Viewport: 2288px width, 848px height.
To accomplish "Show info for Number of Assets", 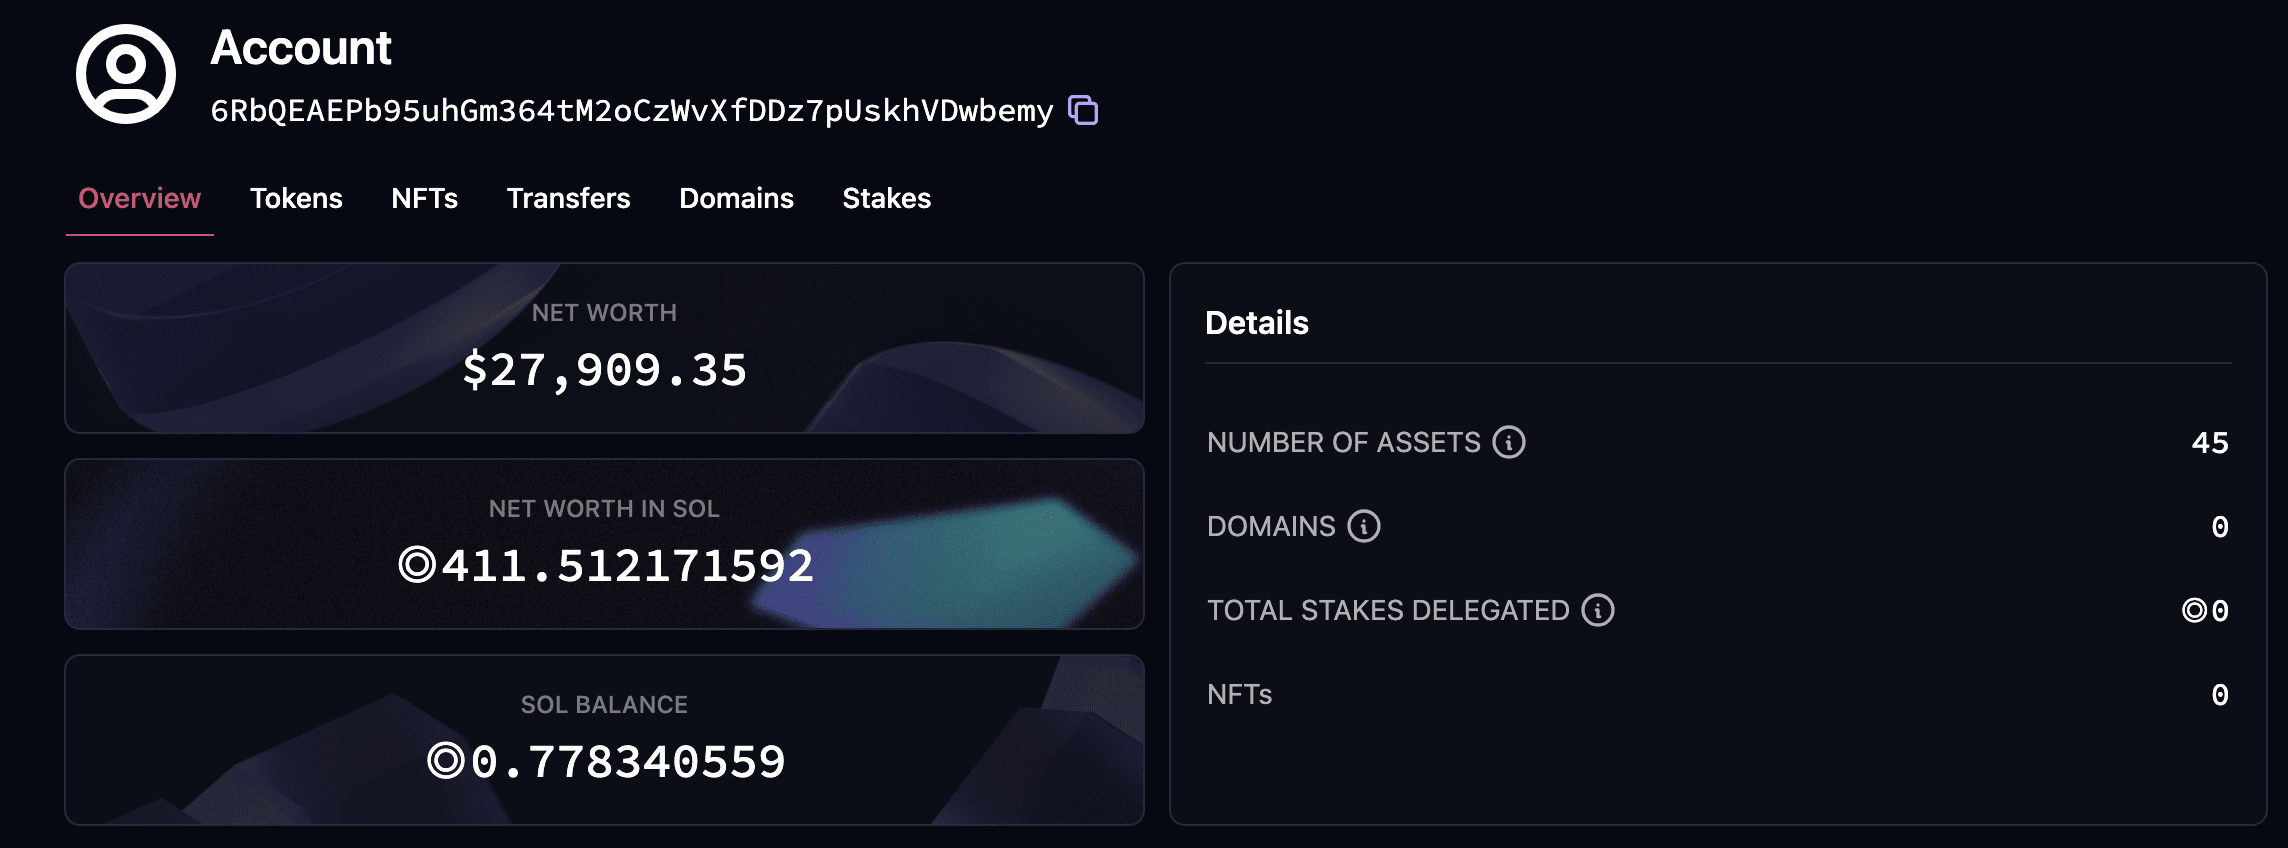I will (x=1509, y=442).
